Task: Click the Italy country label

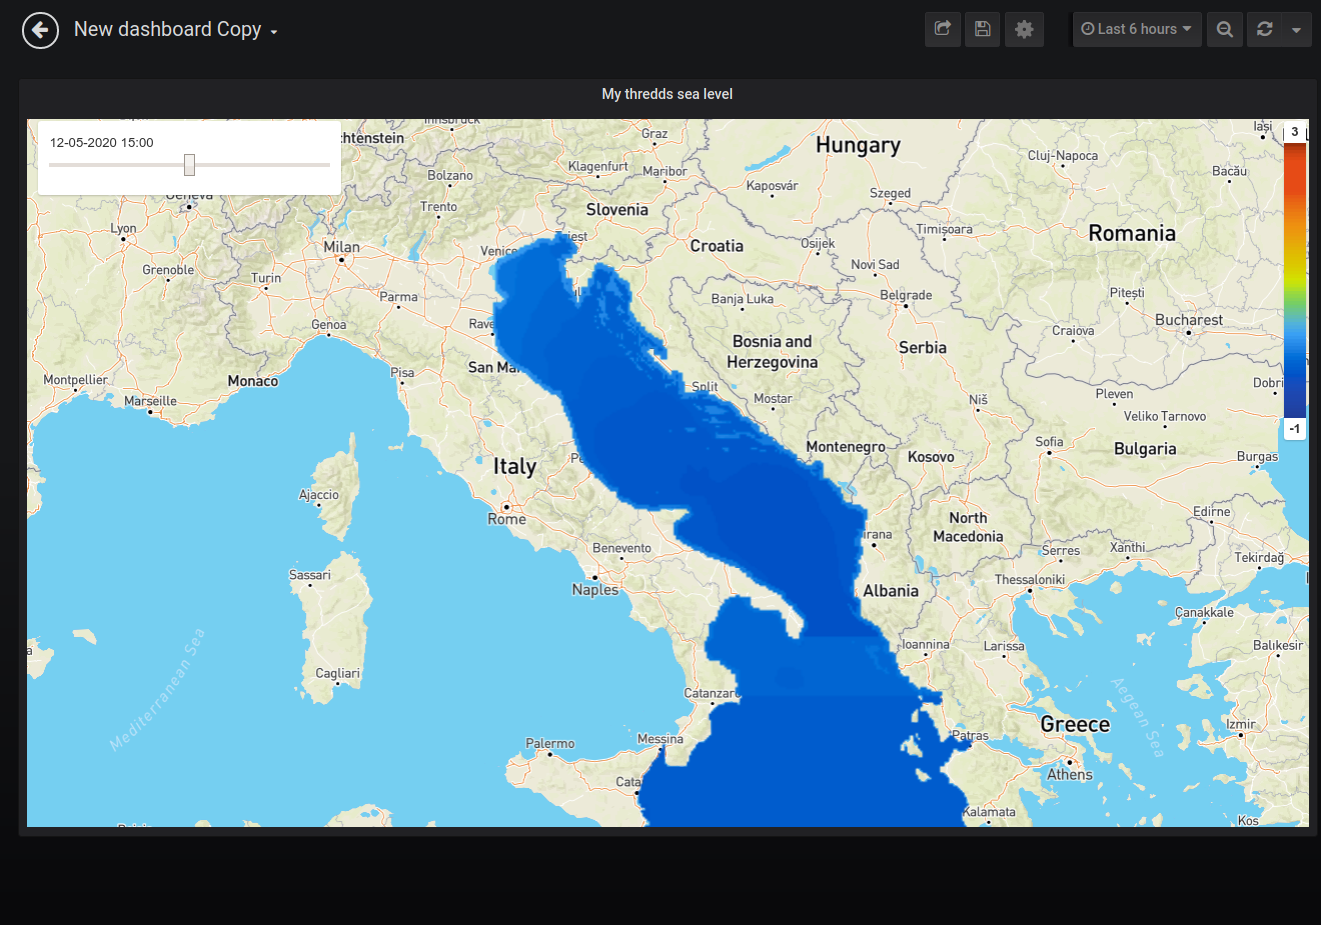Action: pyautogui.click(x=515, y=467)
